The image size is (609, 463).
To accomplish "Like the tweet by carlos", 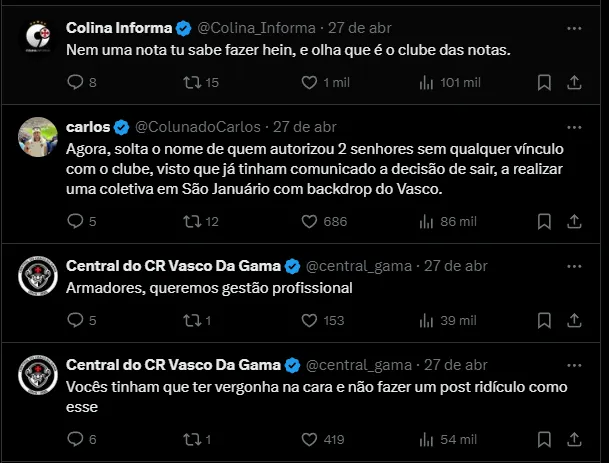I will tap(309, 221).
